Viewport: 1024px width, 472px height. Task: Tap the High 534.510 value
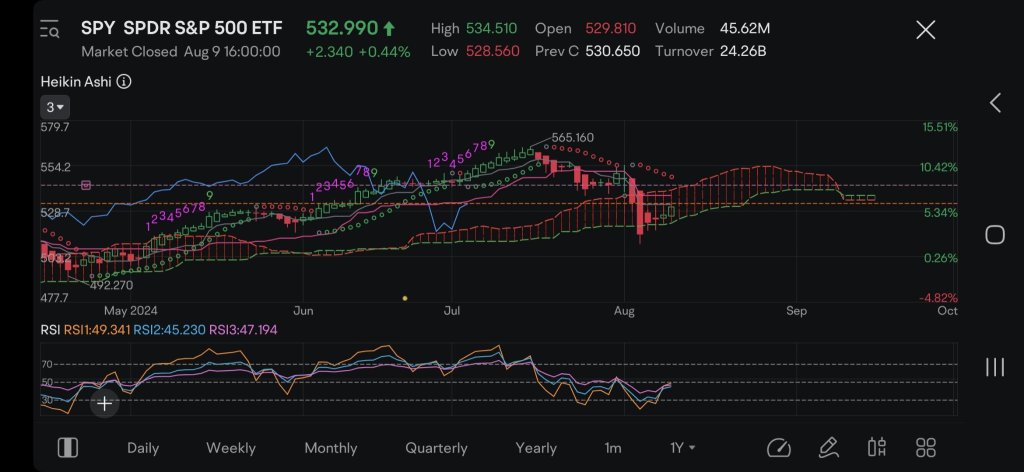pyautogui.click(x=491, y=28)
